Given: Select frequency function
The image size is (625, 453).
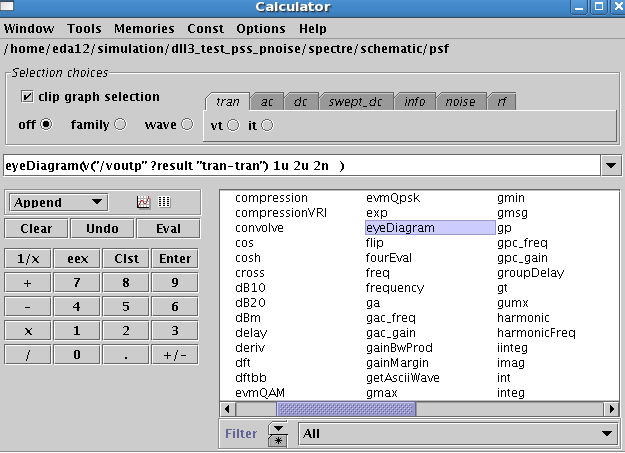Looking at the screenshot, I should point(395,288).
